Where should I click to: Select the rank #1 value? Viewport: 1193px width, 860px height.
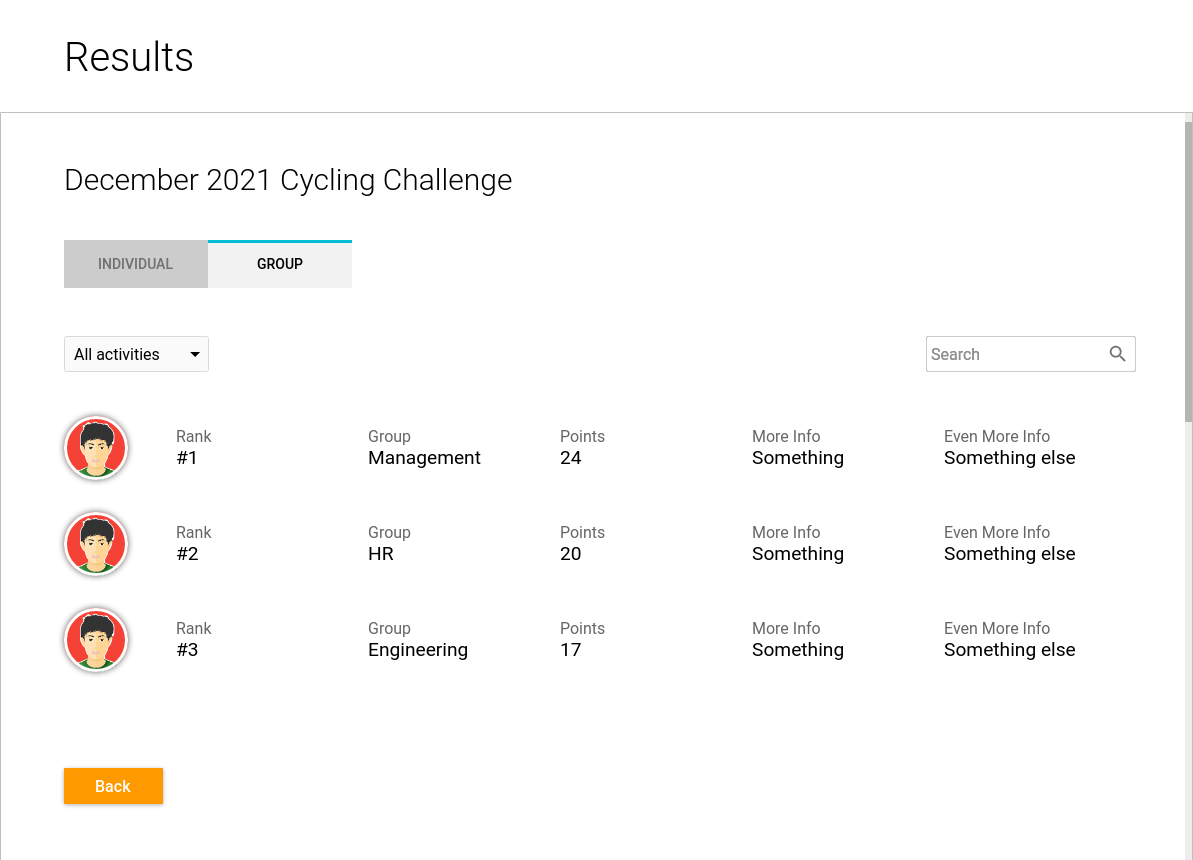(x=187, y=458)
